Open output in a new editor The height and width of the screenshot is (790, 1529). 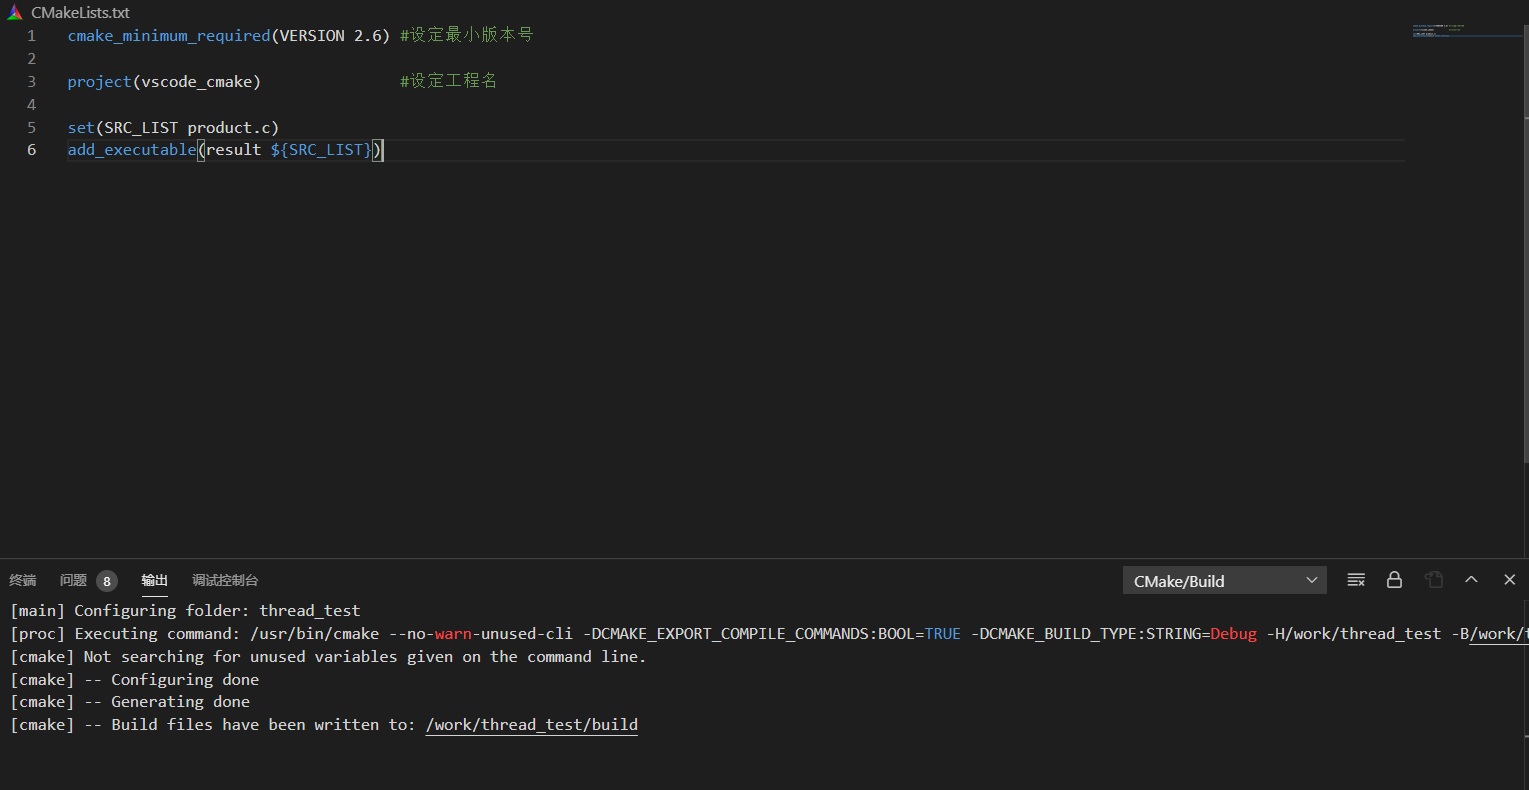(1434, 580)
